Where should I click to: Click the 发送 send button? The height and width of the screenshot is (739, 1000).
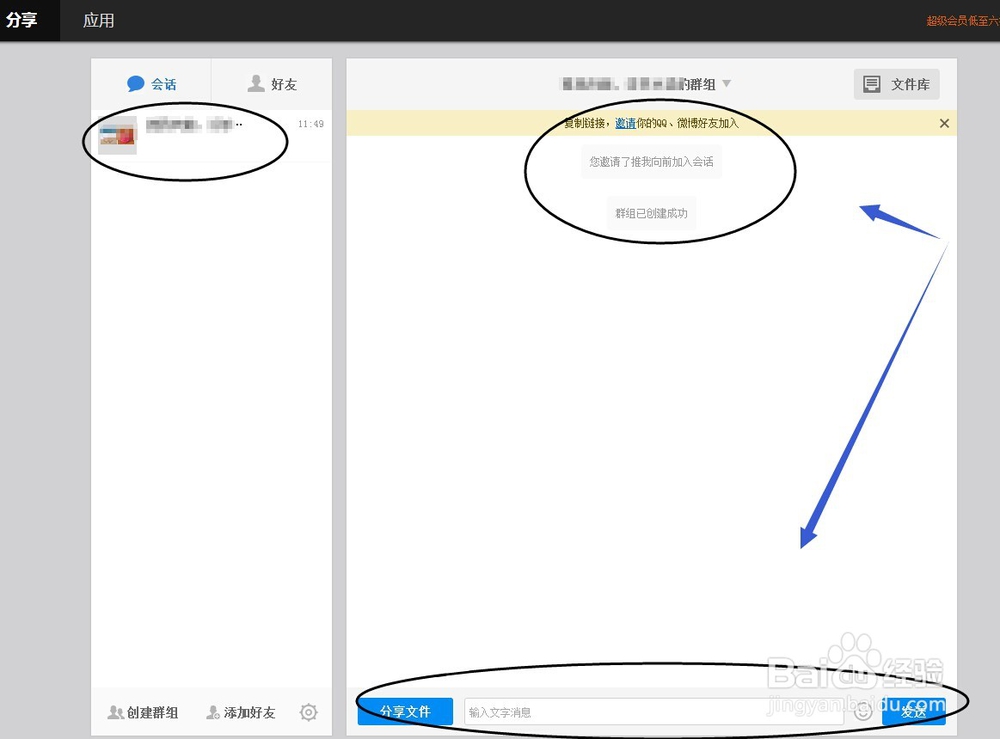click(x=913, y=712)
